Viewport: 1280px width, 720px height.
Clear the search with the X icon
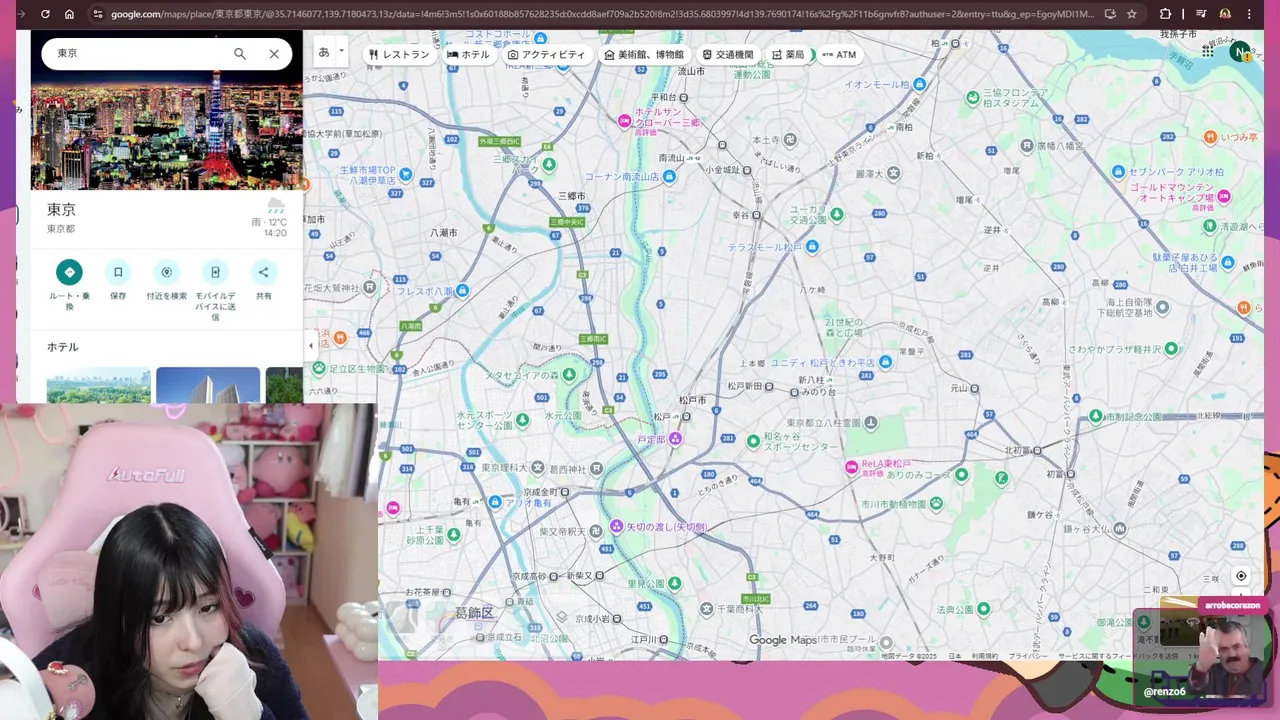[274, 53]
